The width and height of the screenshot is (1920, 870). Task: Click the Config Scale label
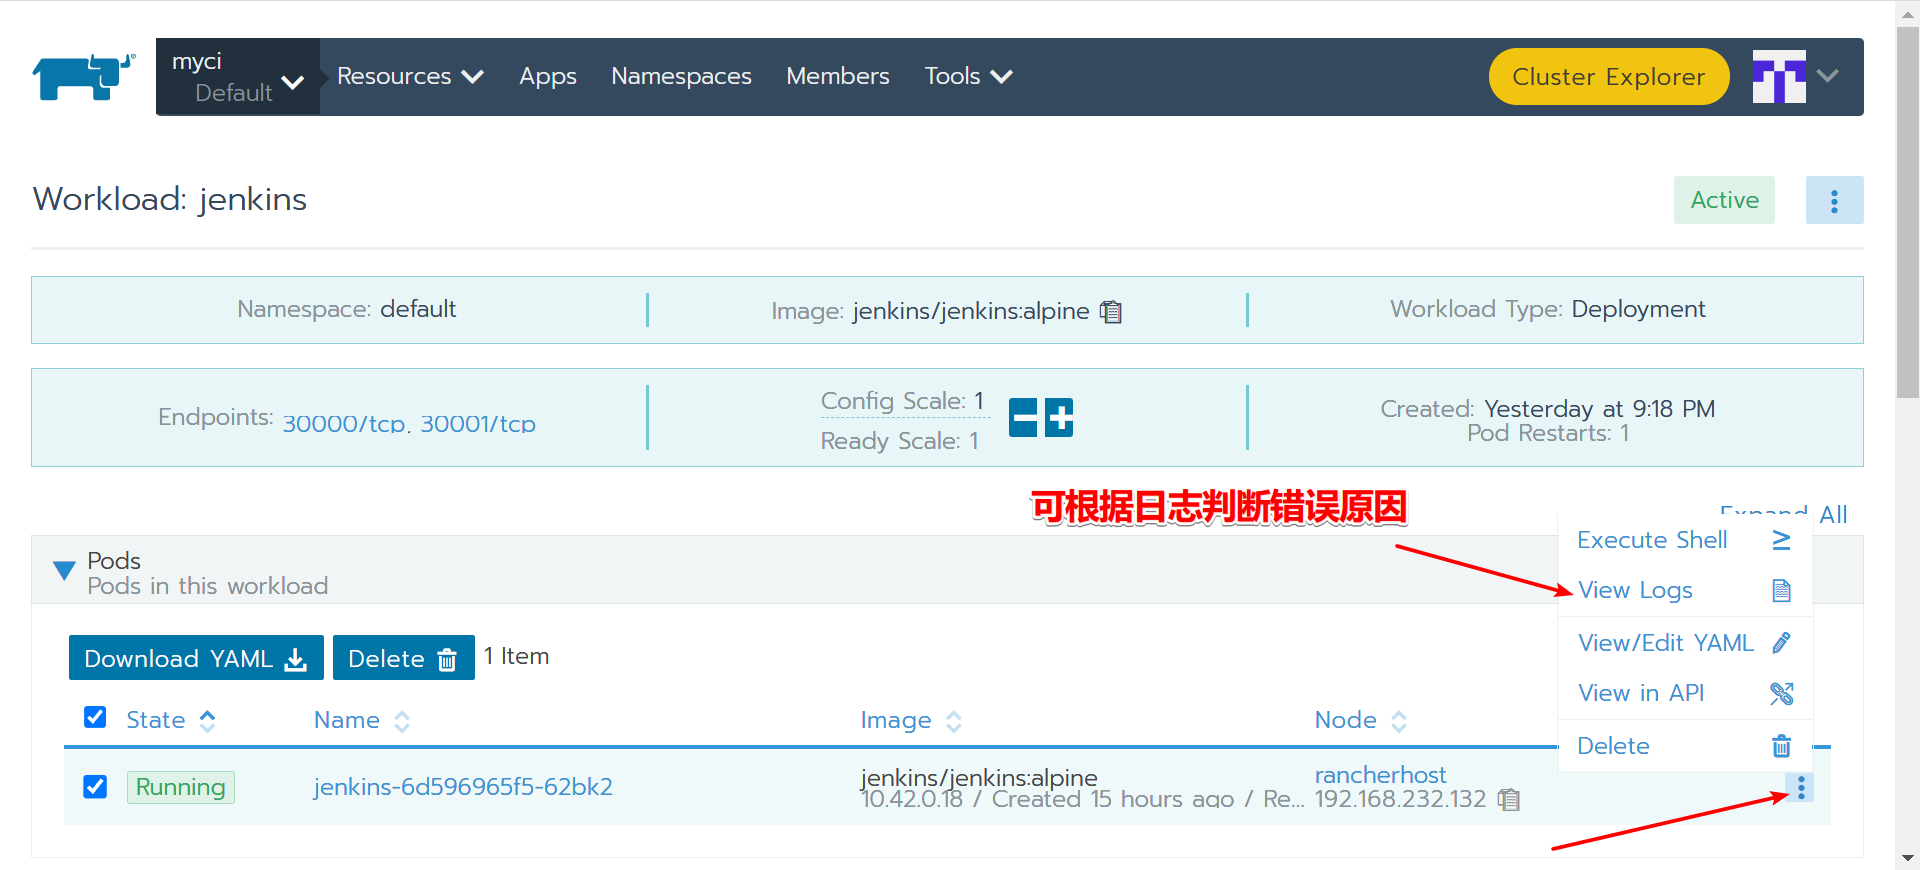click(893, 401)
